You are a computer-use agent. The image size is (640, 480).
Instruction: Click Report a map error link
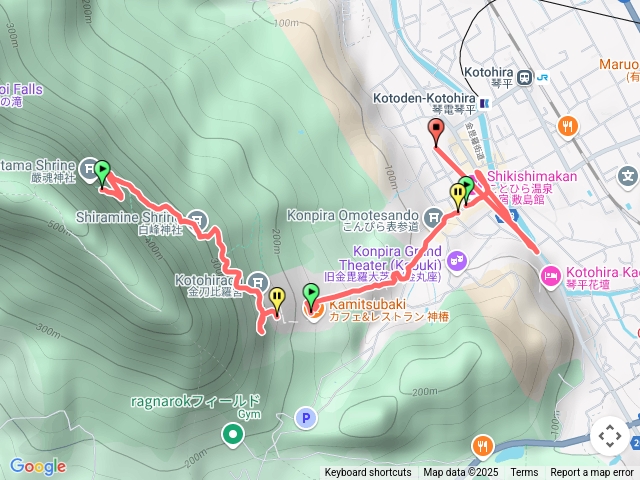pyautogui.click(x=591, y=472)
